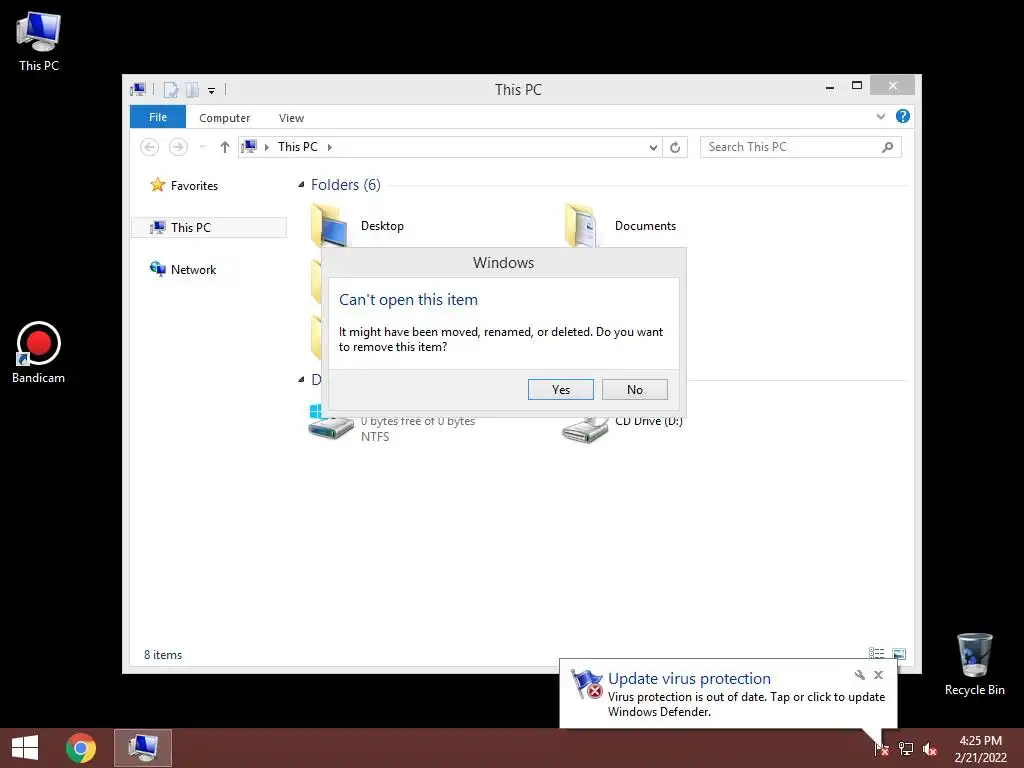Open the File tab

click(157, 117)
